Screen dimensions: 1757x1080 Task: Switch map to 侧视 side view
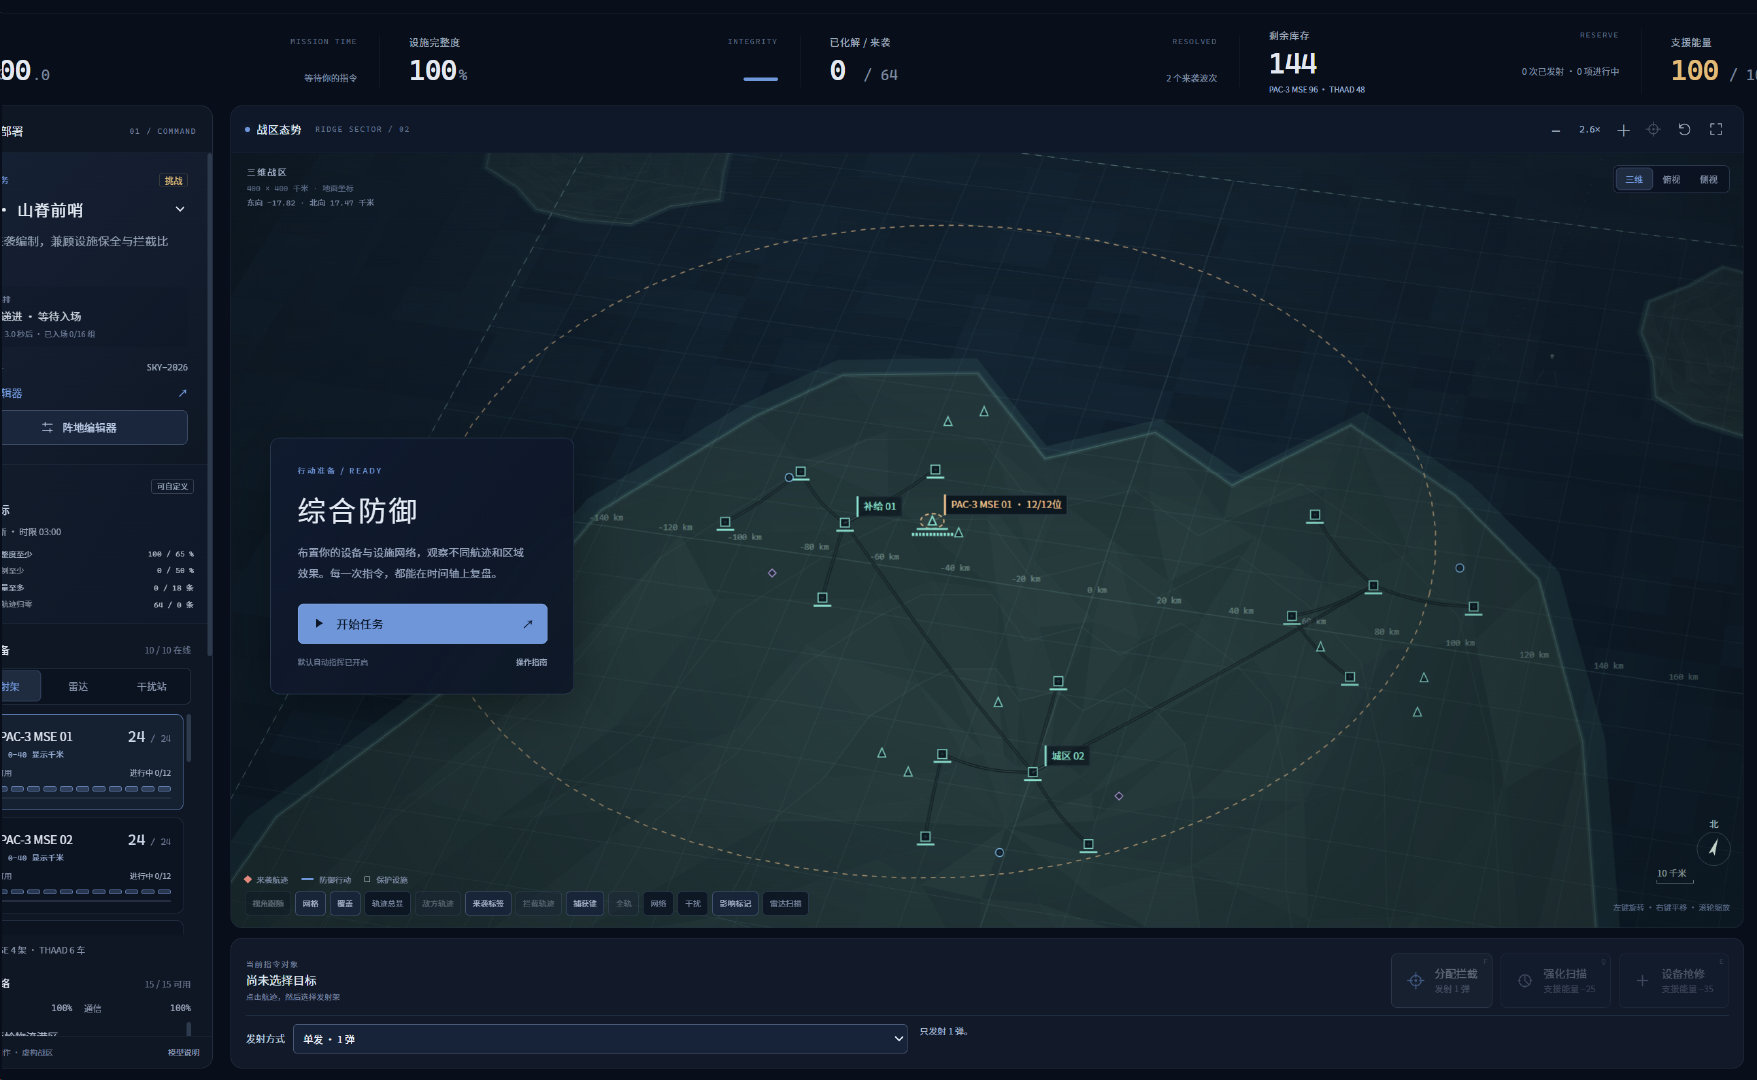pyautogui.click(x=1708, y=180)
